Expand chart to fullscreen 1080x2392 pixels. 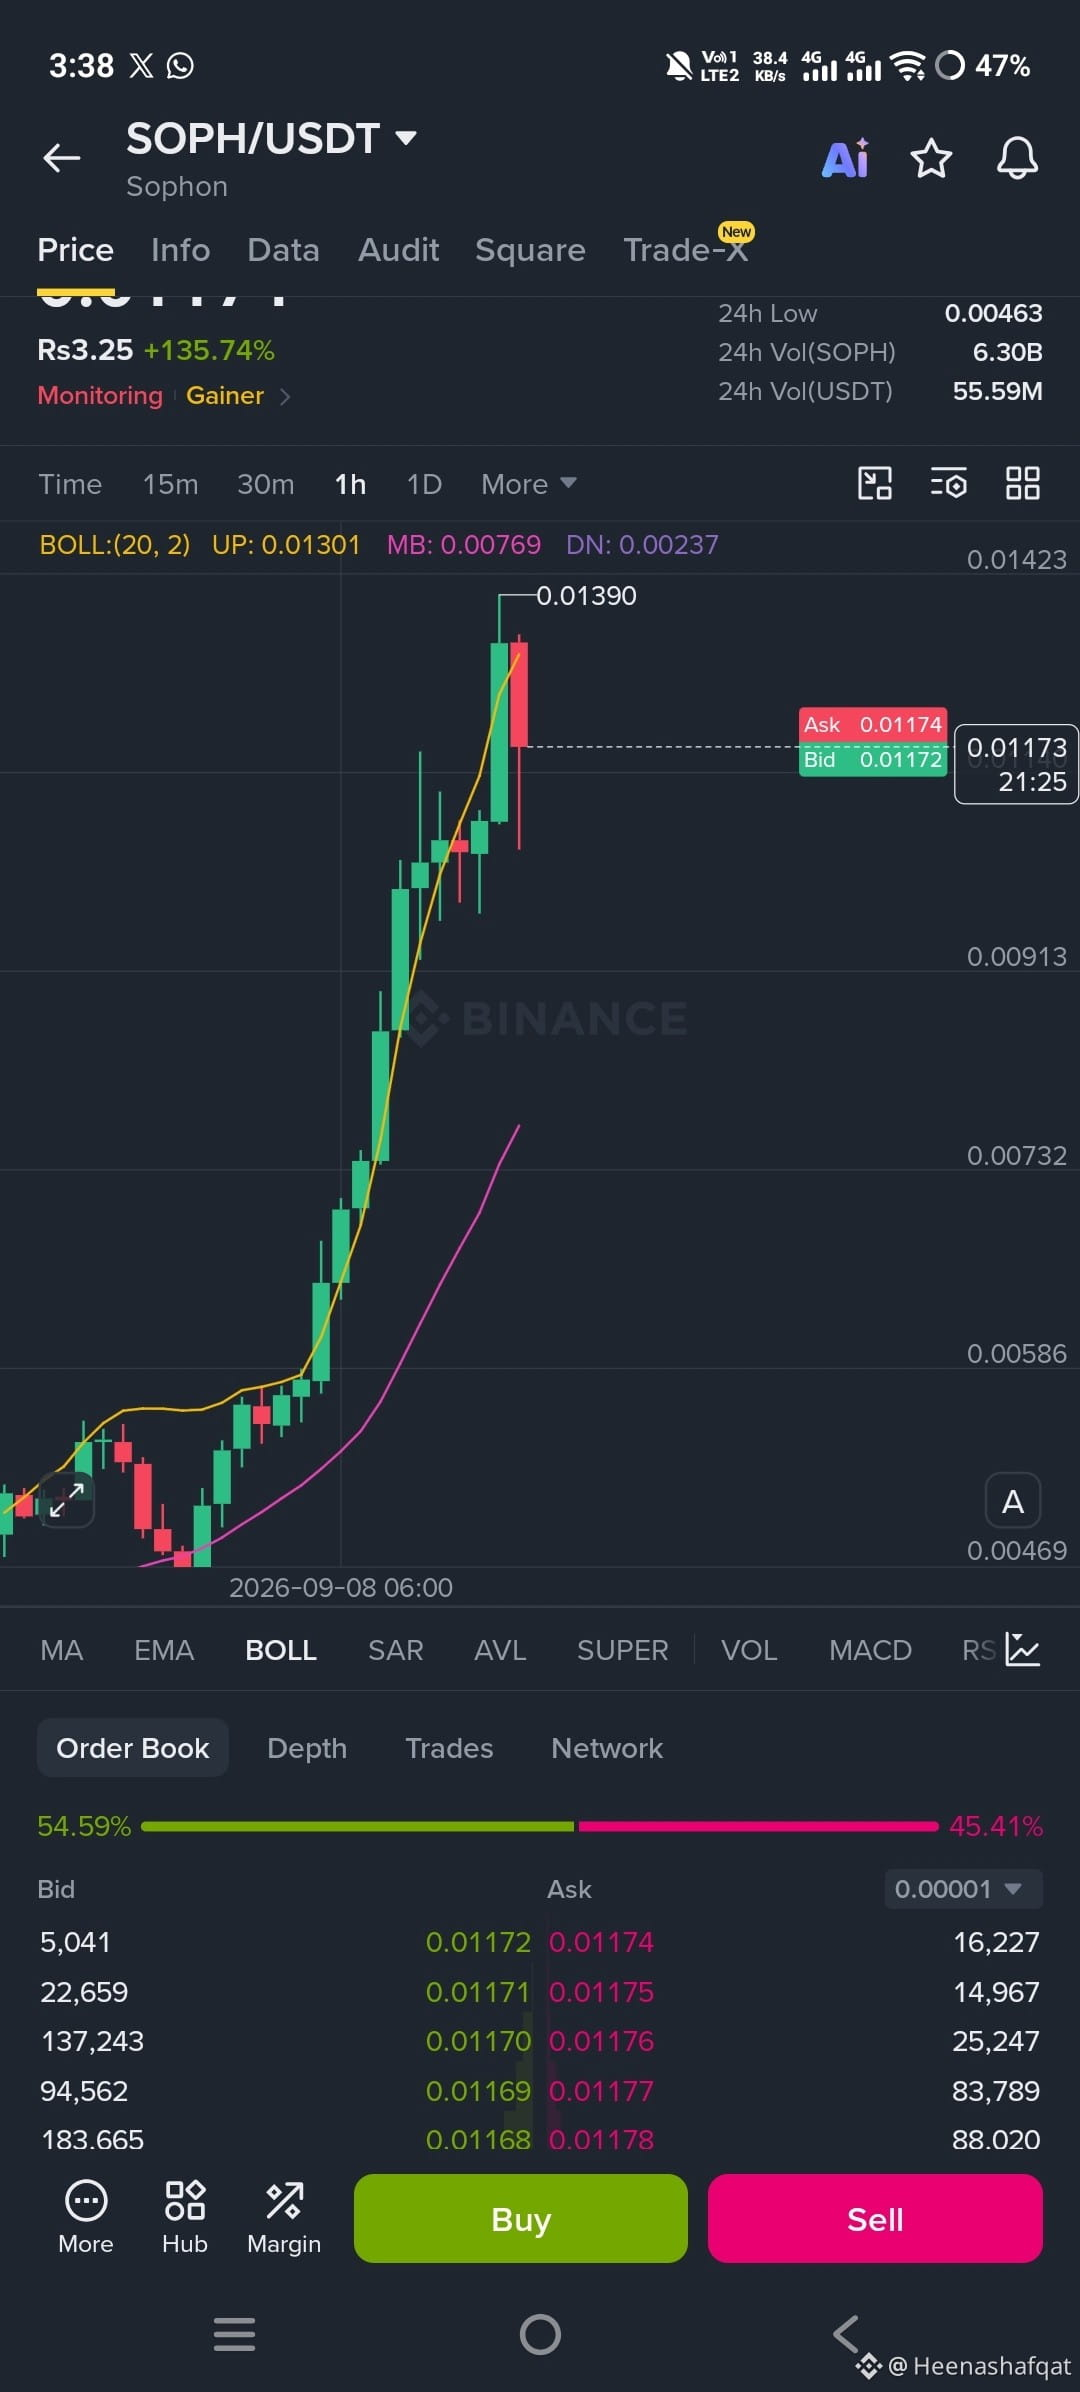(x=67, y=1500)
